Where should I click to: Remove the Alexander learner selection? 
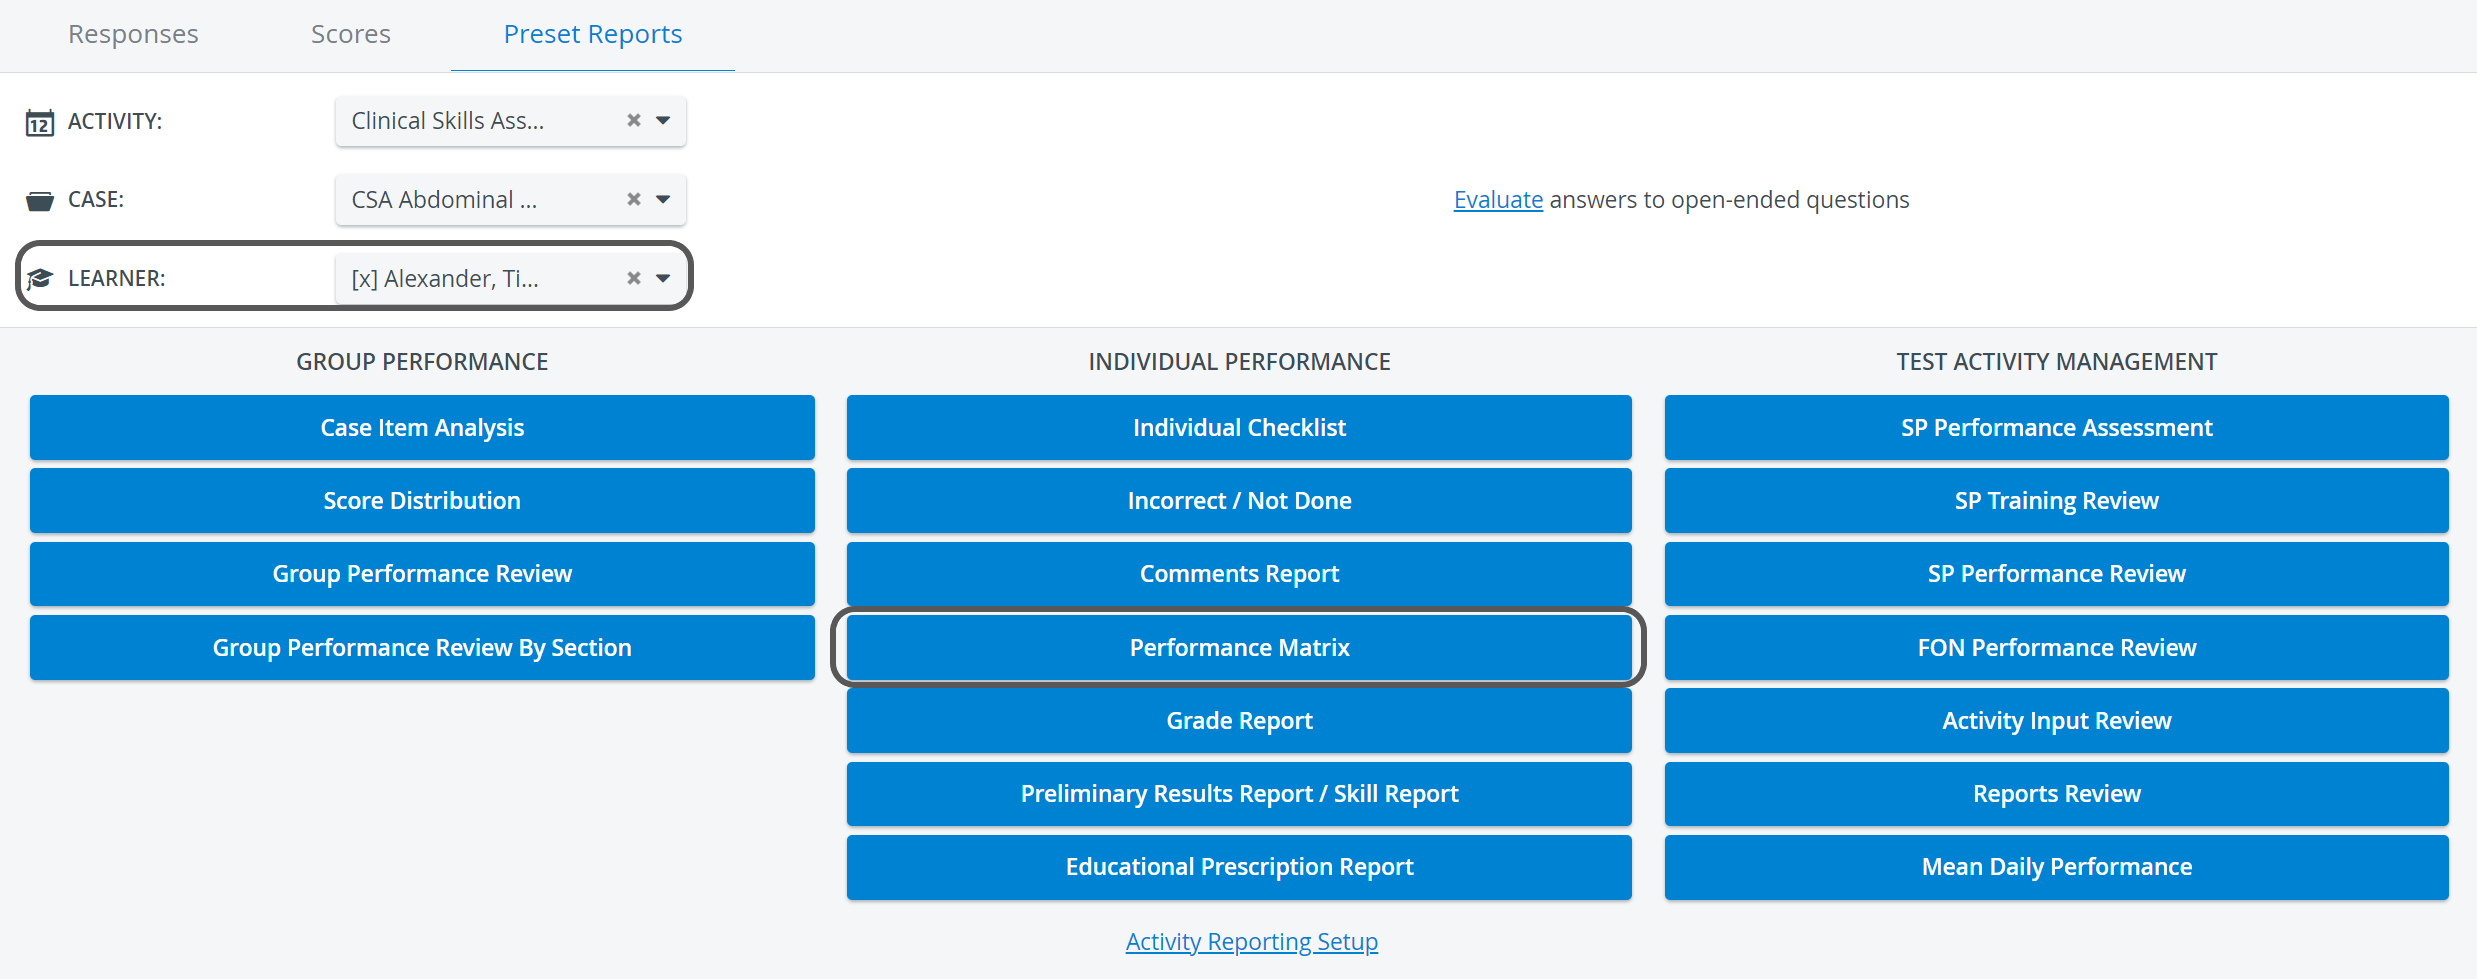[x=633, y=278]
